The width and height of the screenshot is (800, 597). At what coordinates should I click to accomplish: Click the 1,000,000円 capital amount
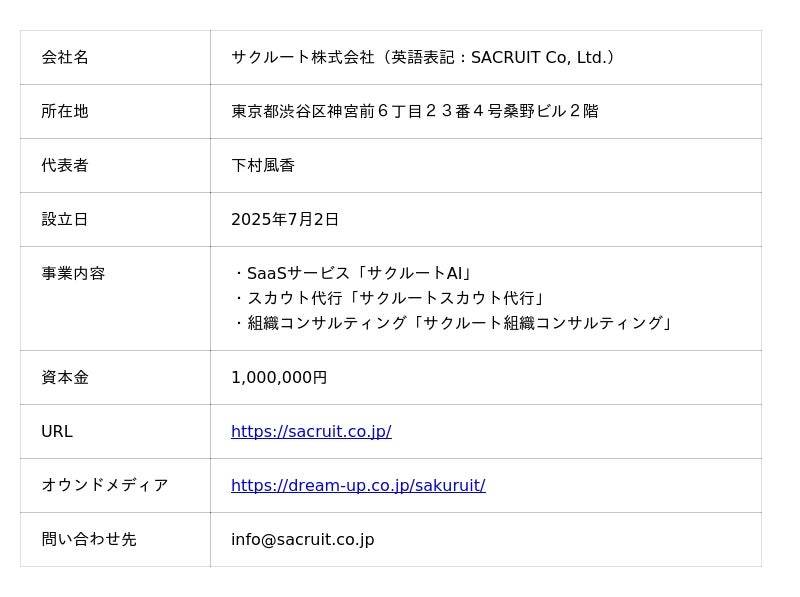click(x=279, y=377)
